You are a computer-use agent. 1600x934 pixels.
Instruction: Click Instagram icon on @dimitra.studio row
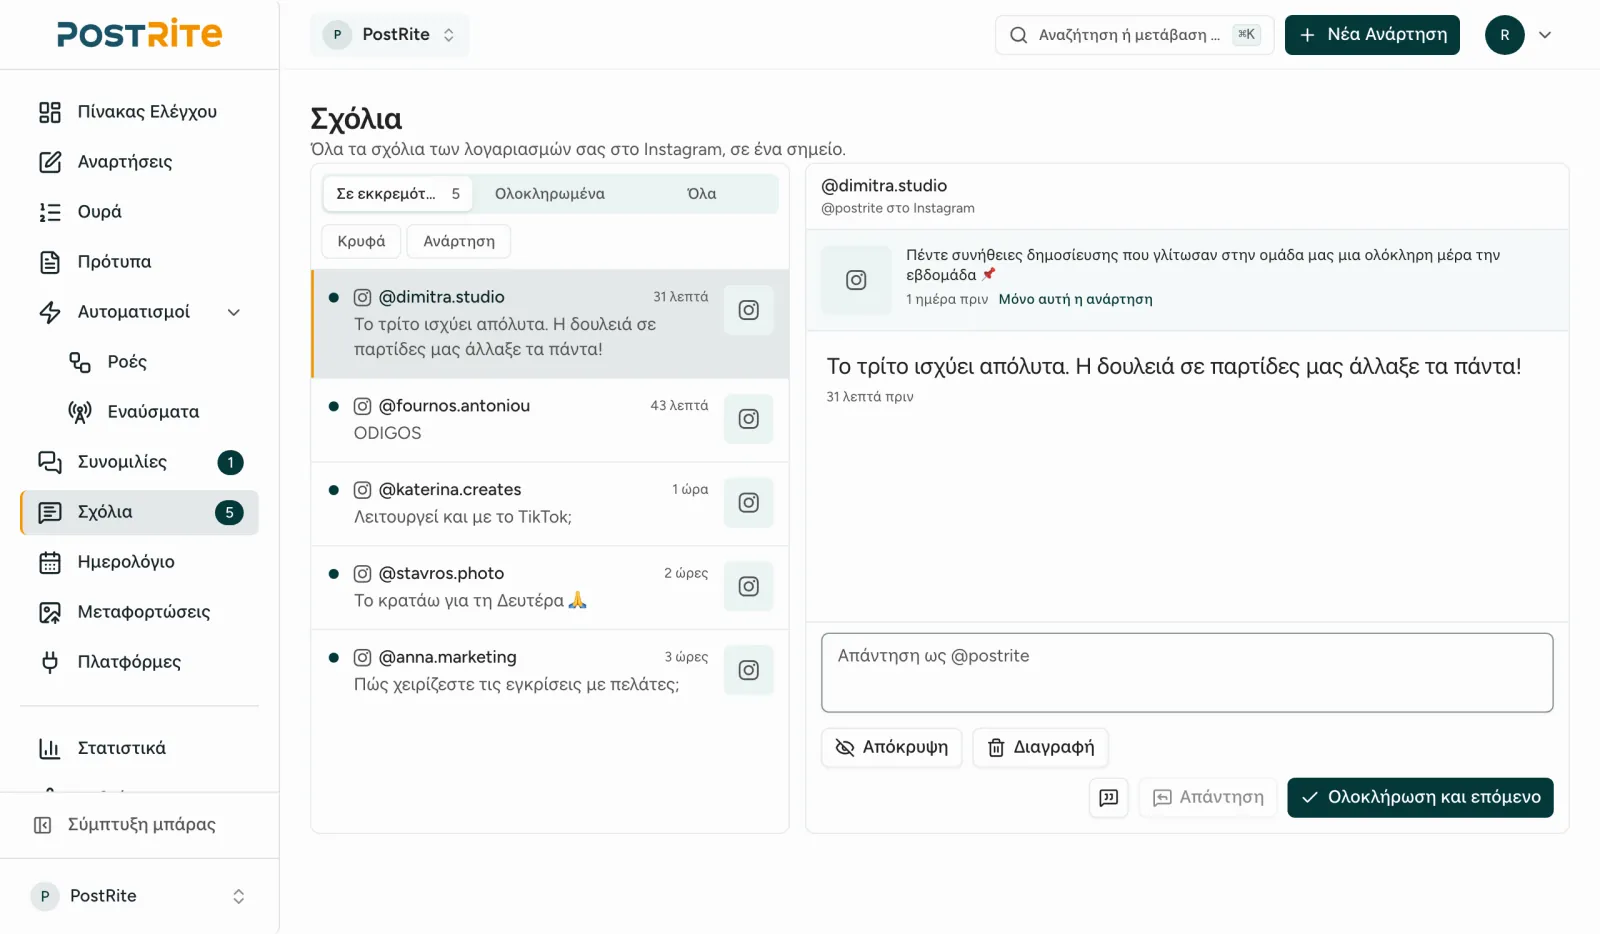pos(748,310)
